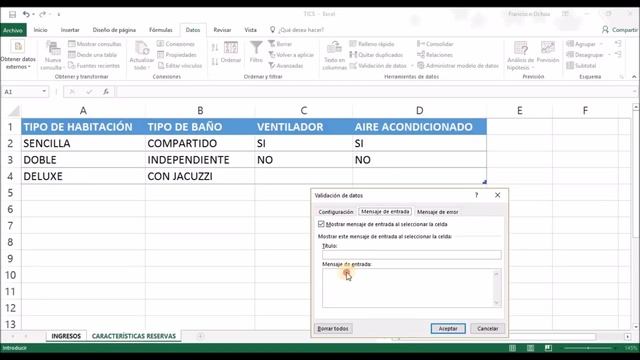This screenshot has height=360, width=640.
Task: Select CARACTERÍSTICAS RESERVAS sheet tab
Action: pos(133,336)
